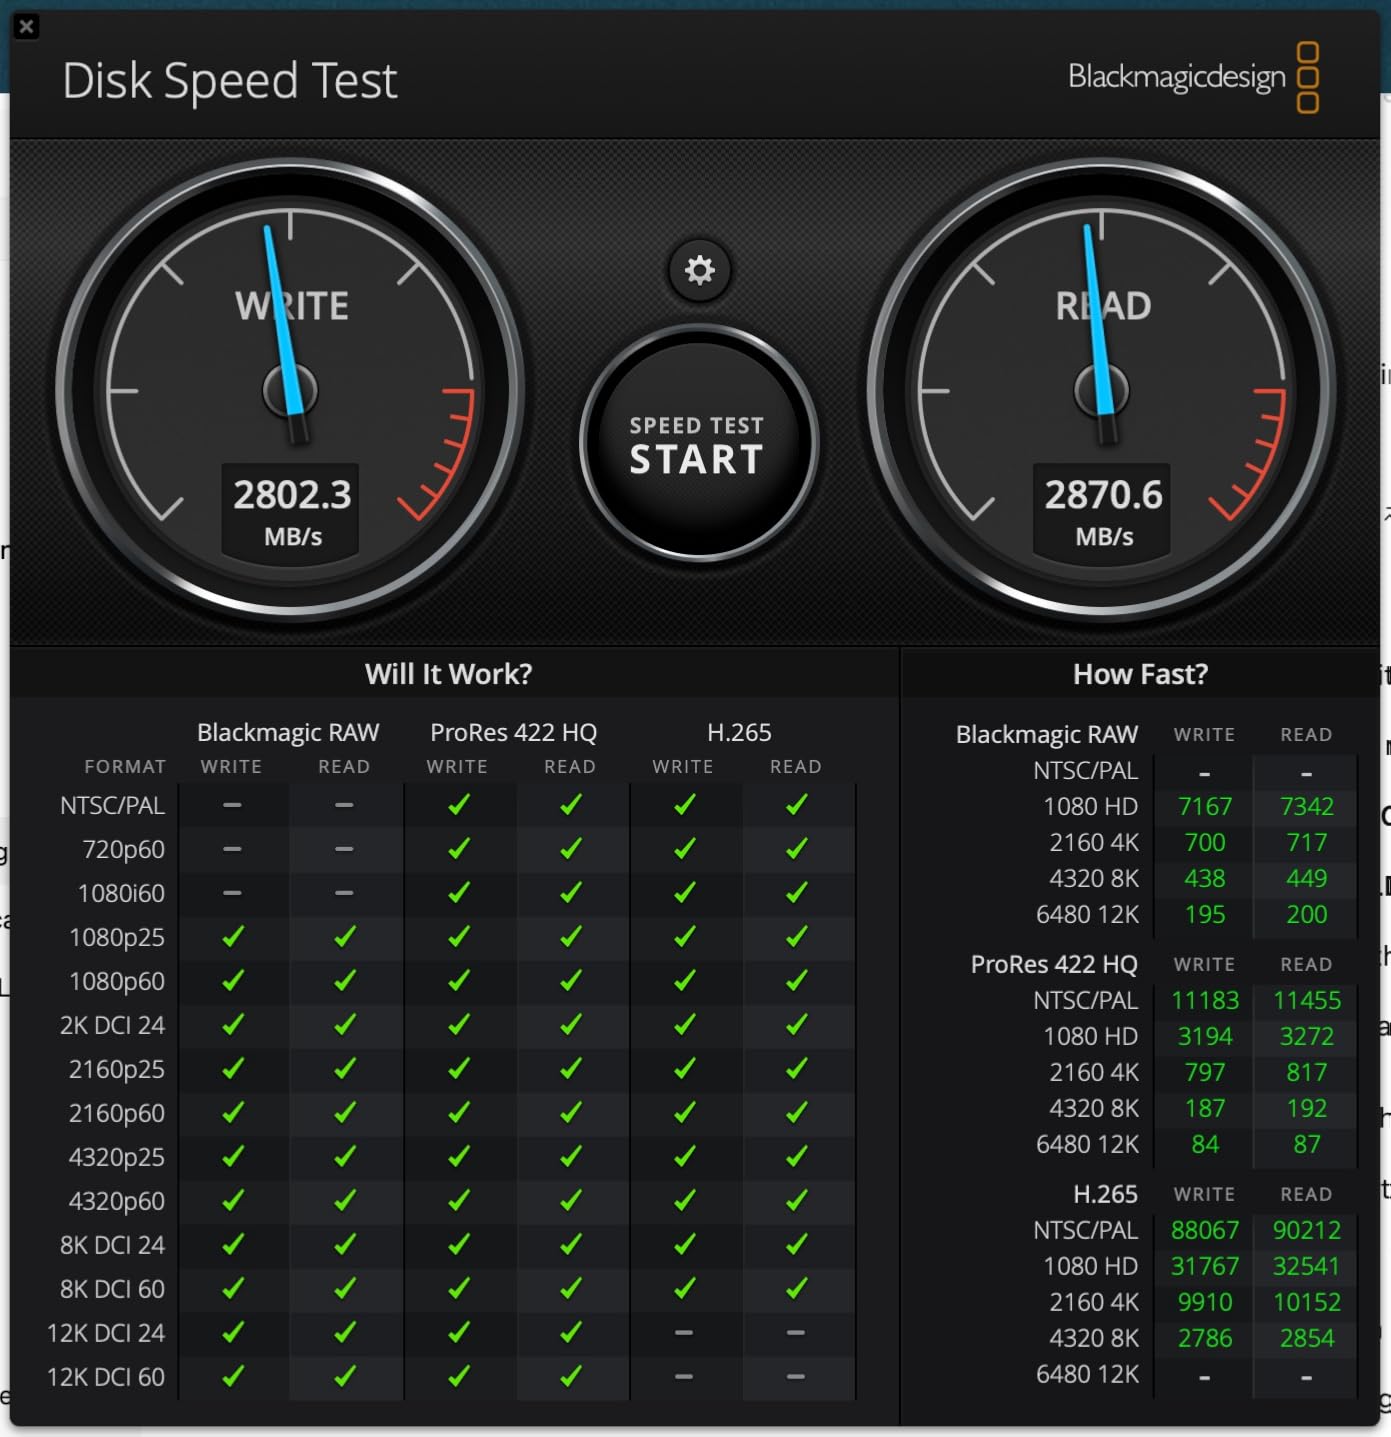Click ProRes 422 HQ write checkmark for 2160p60

click(x=458, y=1113)
